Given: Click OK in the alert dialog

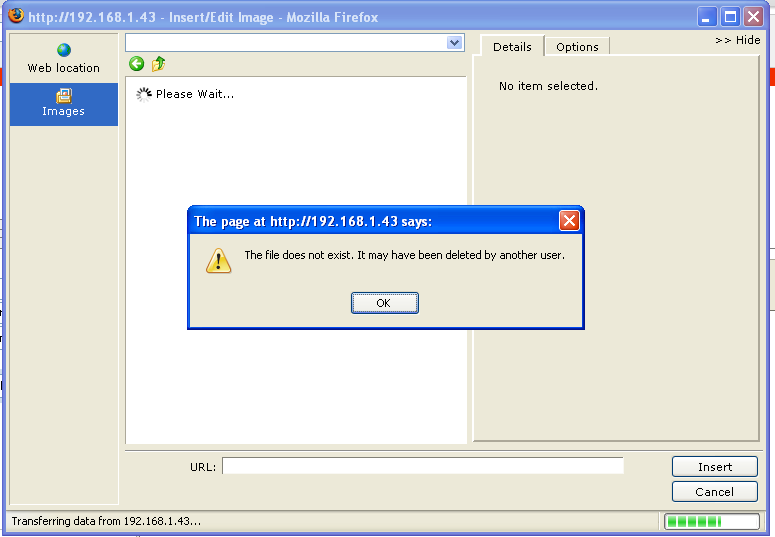Looking at the screenshot, I should pos(385,303).
